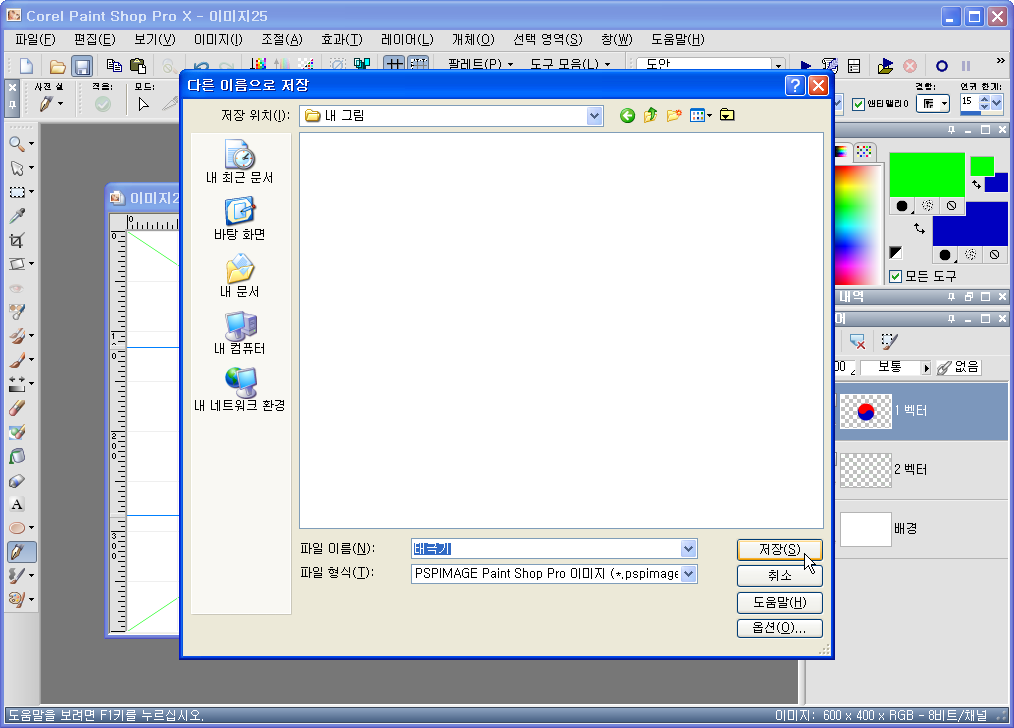The width and height of the screenshot is (1014, 728).
Task: Select the Dropper tool
Action: (17, 216)
